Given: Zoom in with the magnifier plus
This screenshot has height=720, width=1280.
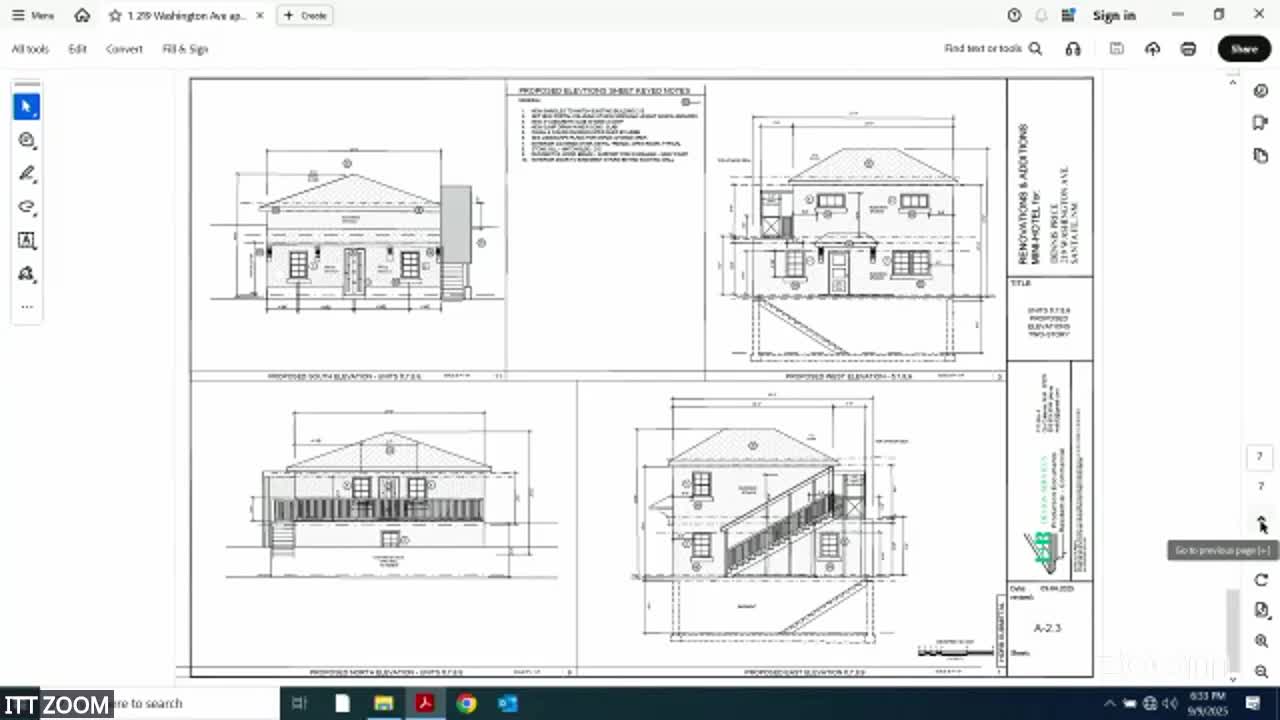Looking at the screenshot, I should point(1261,641).
